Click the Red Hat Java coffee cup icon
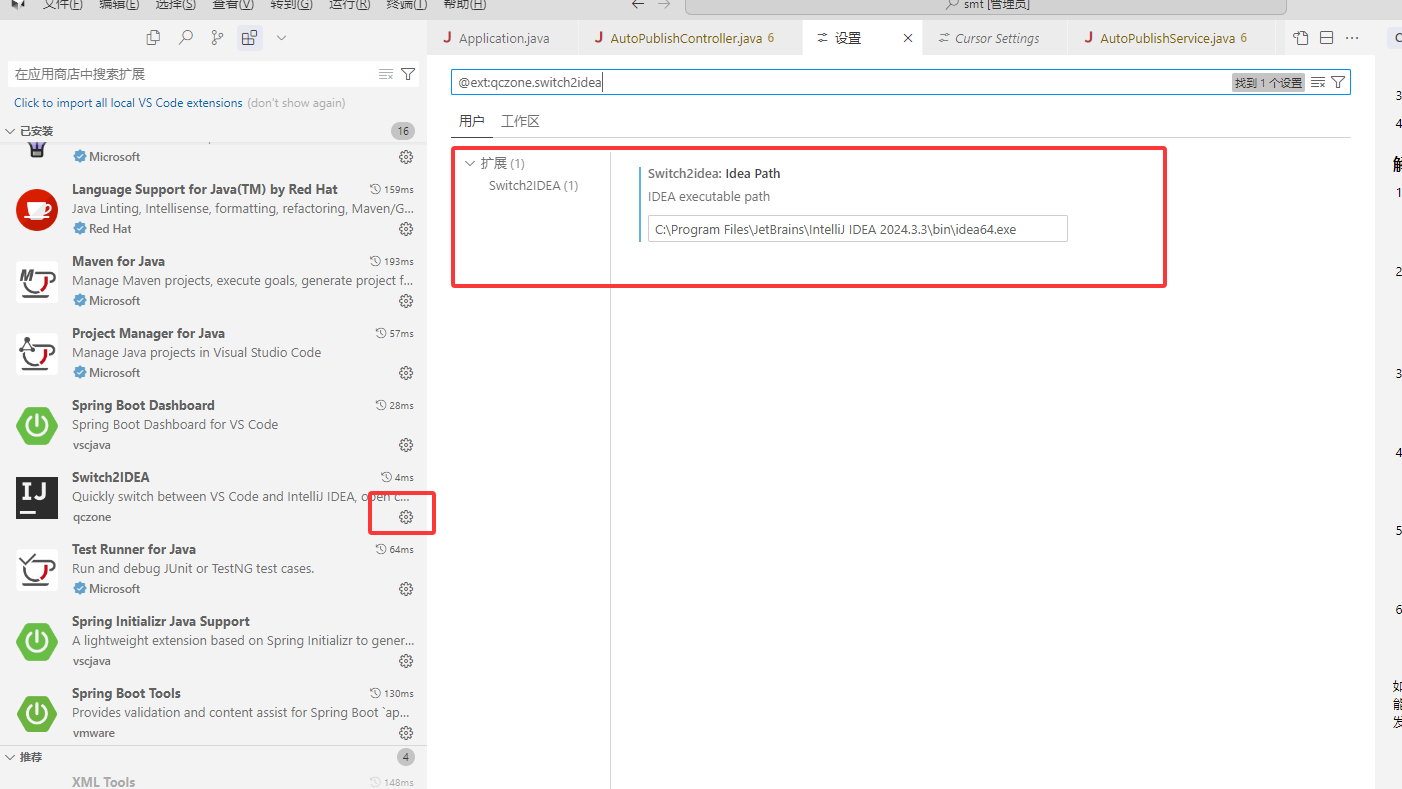Image resolution: width=1402 pixels, height=789 pixels. (37, 209)
